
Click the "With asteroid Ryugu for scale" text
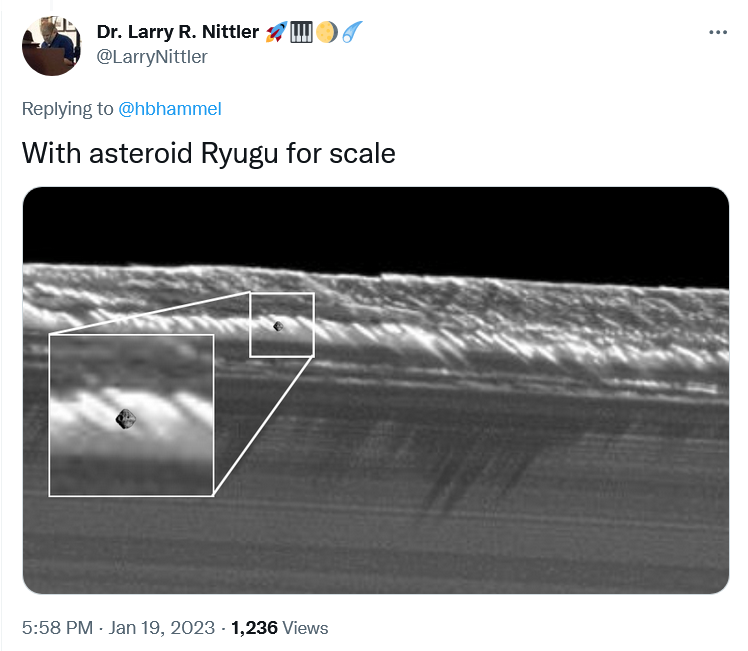[208, 154]
